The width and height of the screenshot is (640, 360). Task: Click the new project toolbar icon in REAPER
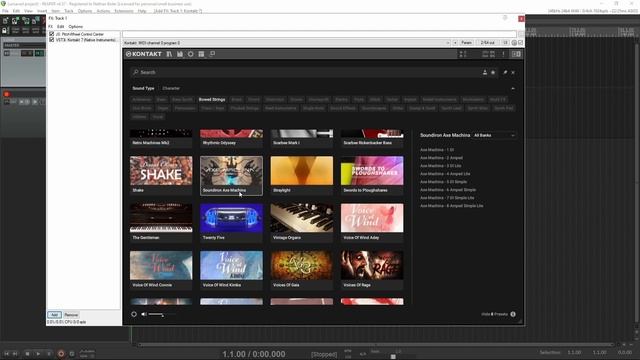5,20
